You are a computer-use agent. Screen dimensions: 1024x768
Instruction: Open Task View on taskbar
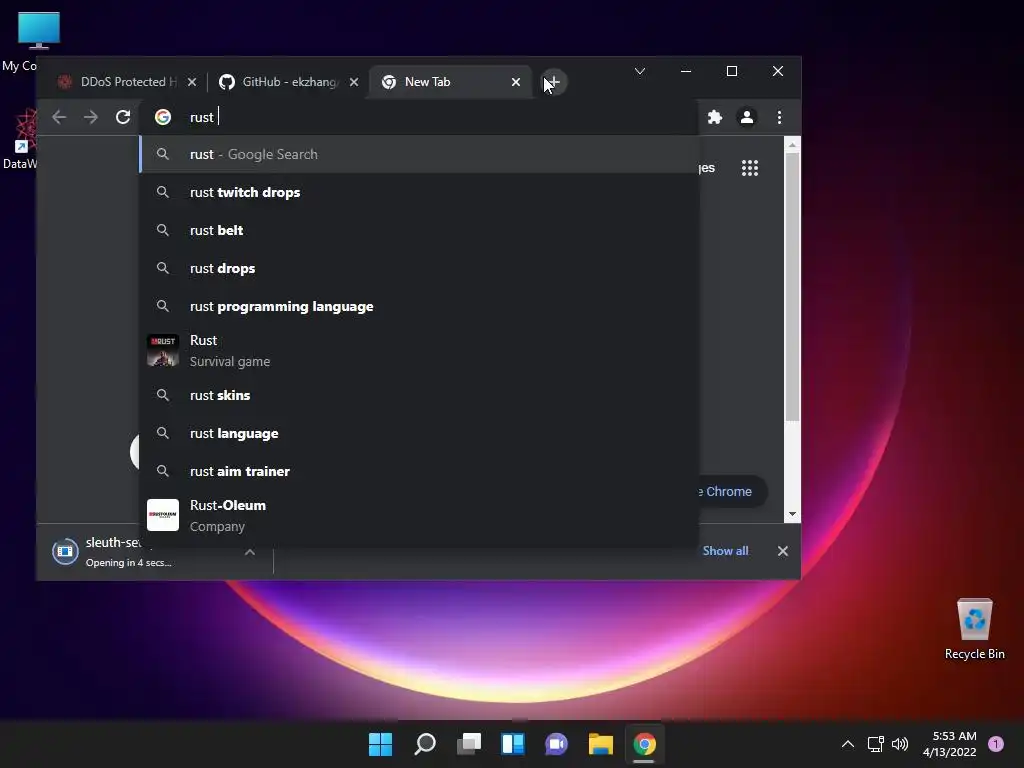(469, 744)
